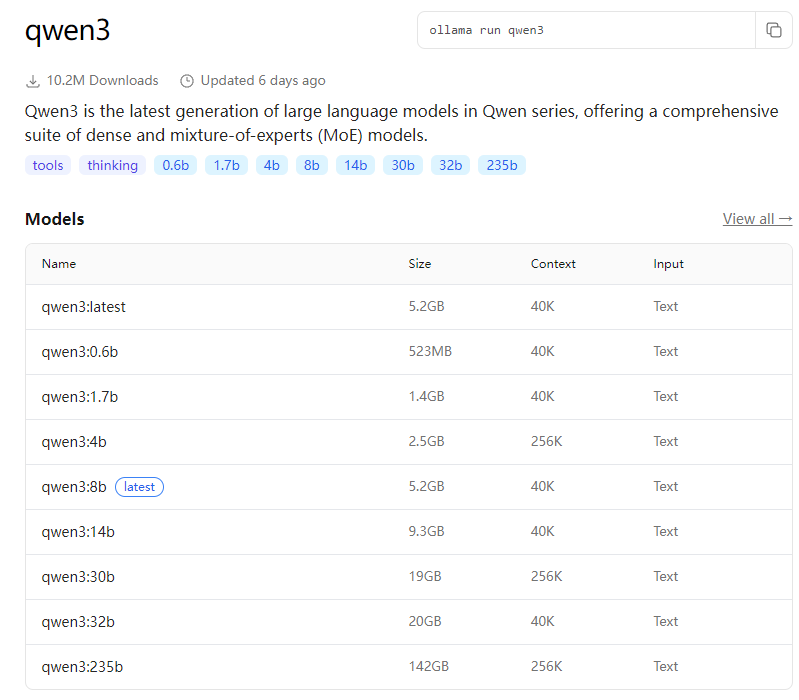Click the downloads arrow icon

(x=33, y=81)
